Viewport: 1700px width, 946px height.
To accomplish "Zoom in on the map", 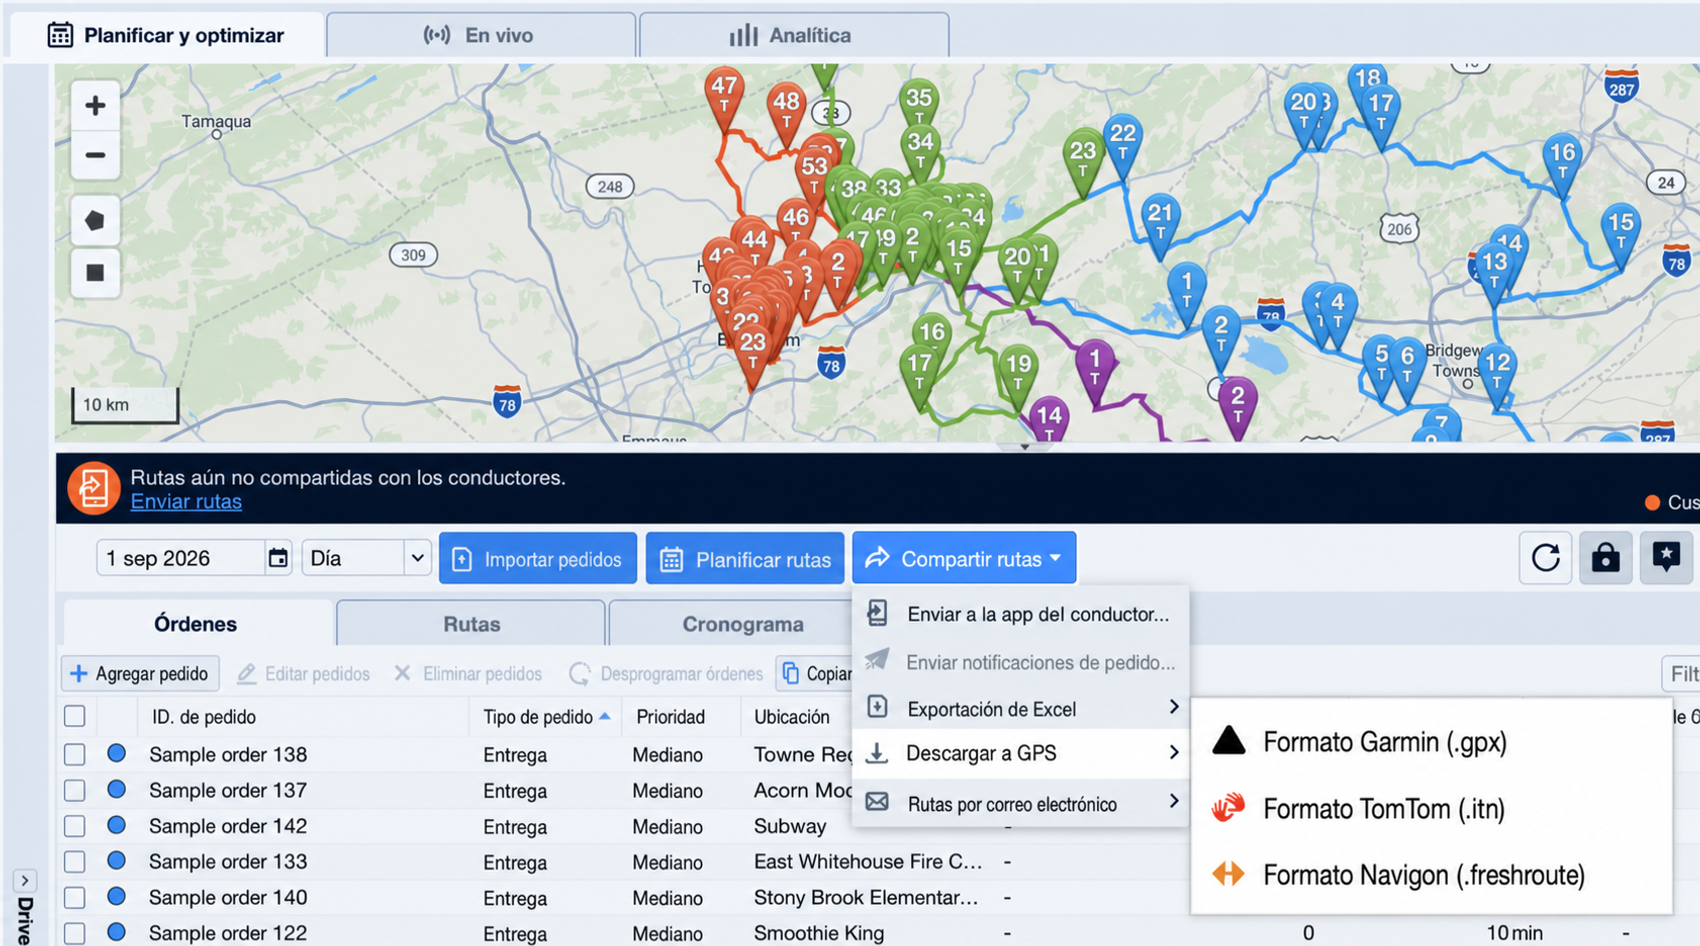I will point(95,105).
